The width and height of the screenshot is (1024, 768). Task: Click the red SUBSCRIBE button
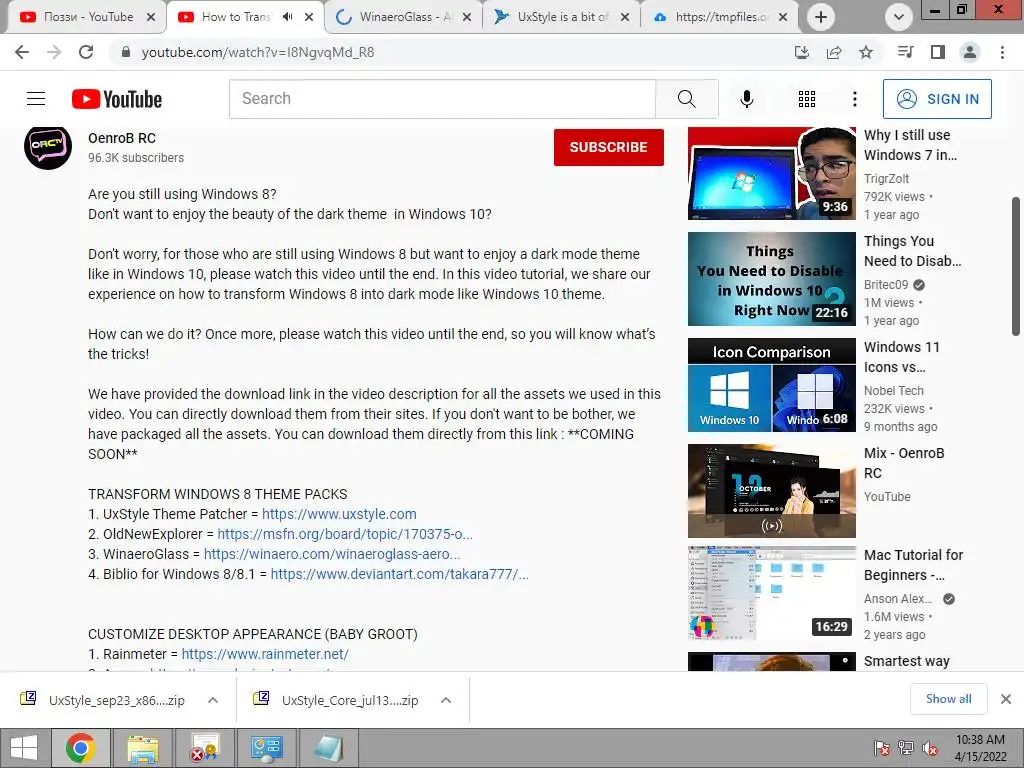point(609,147)
